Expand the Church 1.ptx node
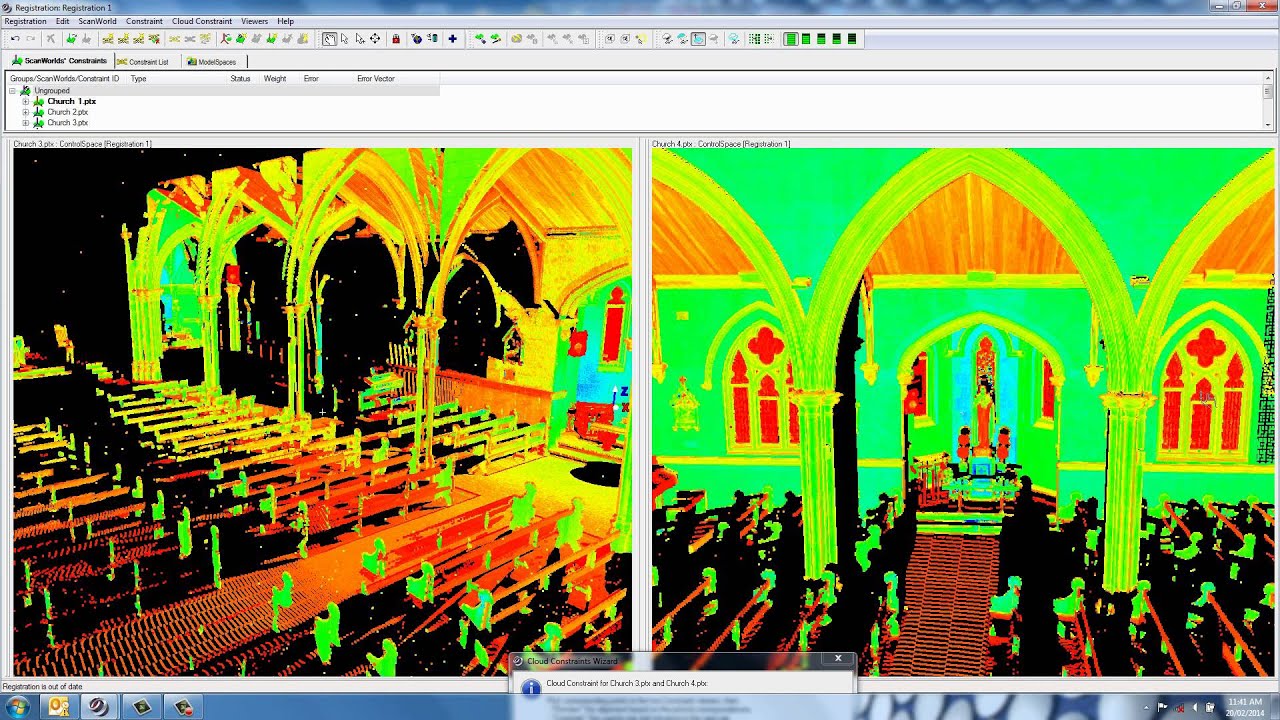This screenshot has width=1280, height=720. pos(25,101)
